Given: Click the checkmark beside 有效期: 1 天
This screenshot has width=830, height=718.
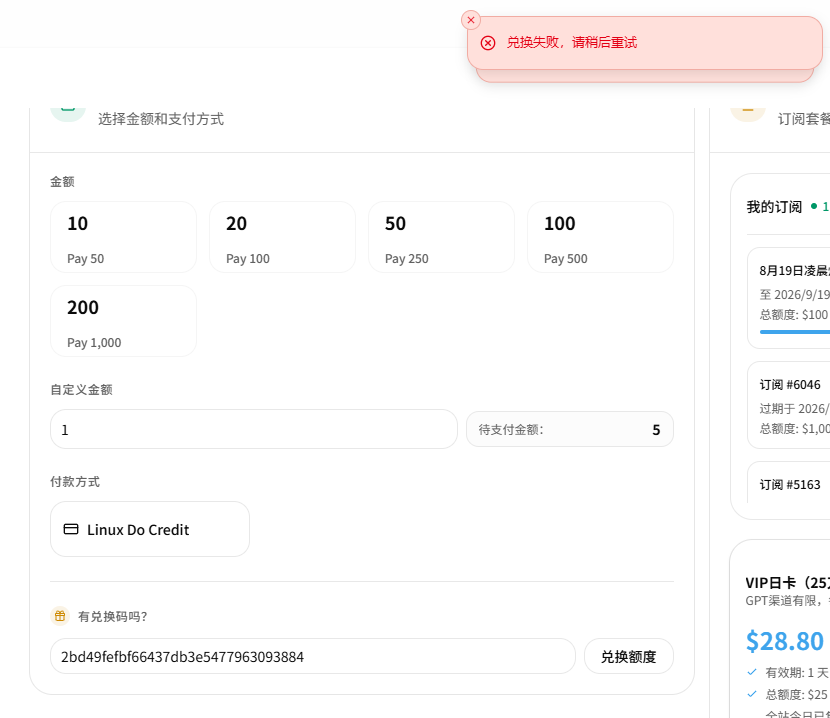Looking at the screenshot, I should [752, 672].
